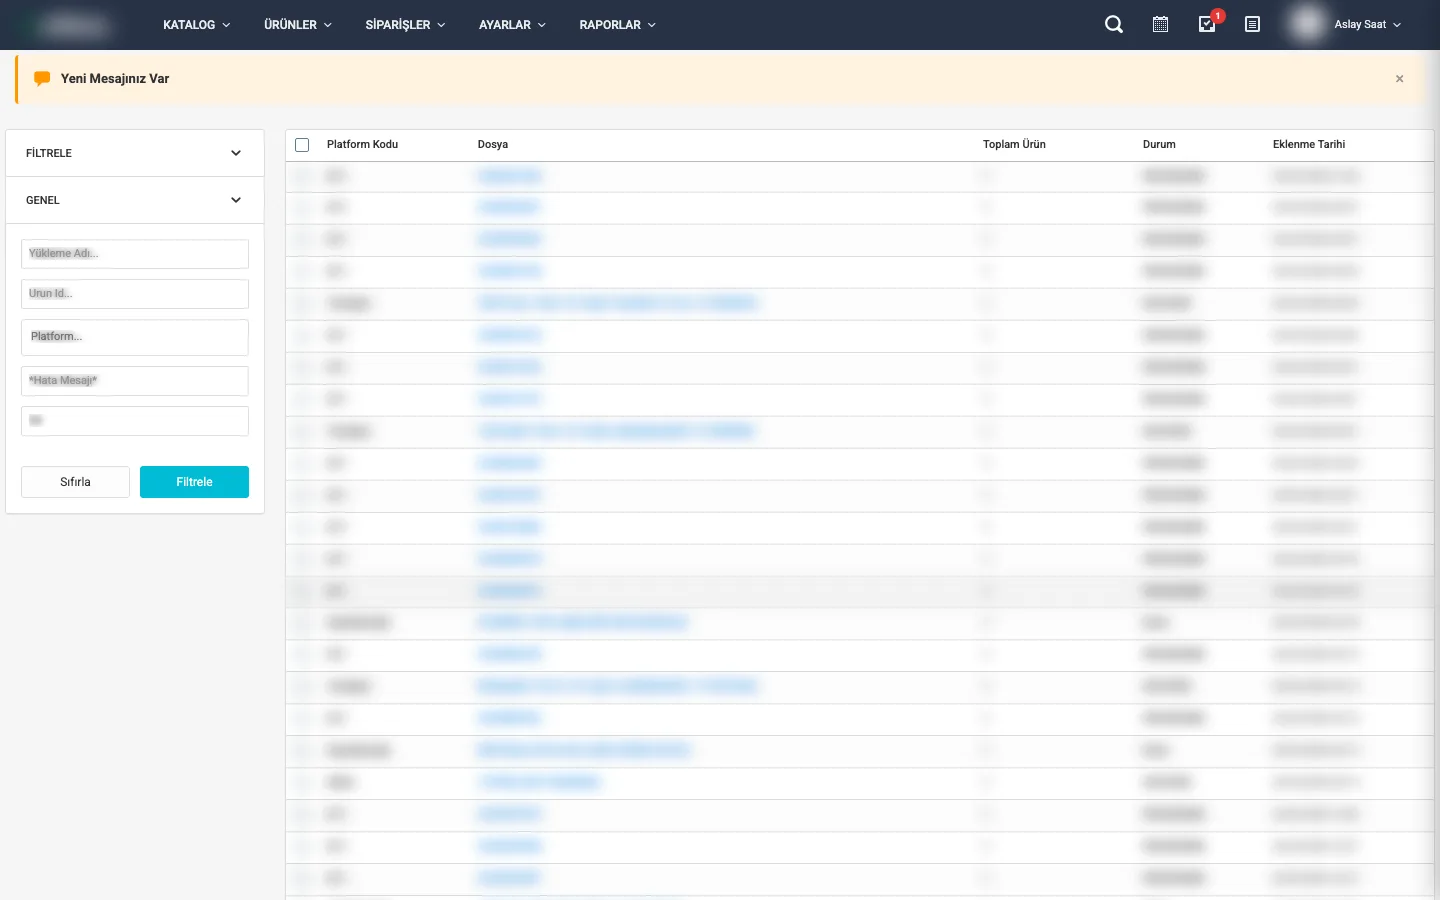
Task: Click the user avatar picture
Action: [x=1307, y=25]
